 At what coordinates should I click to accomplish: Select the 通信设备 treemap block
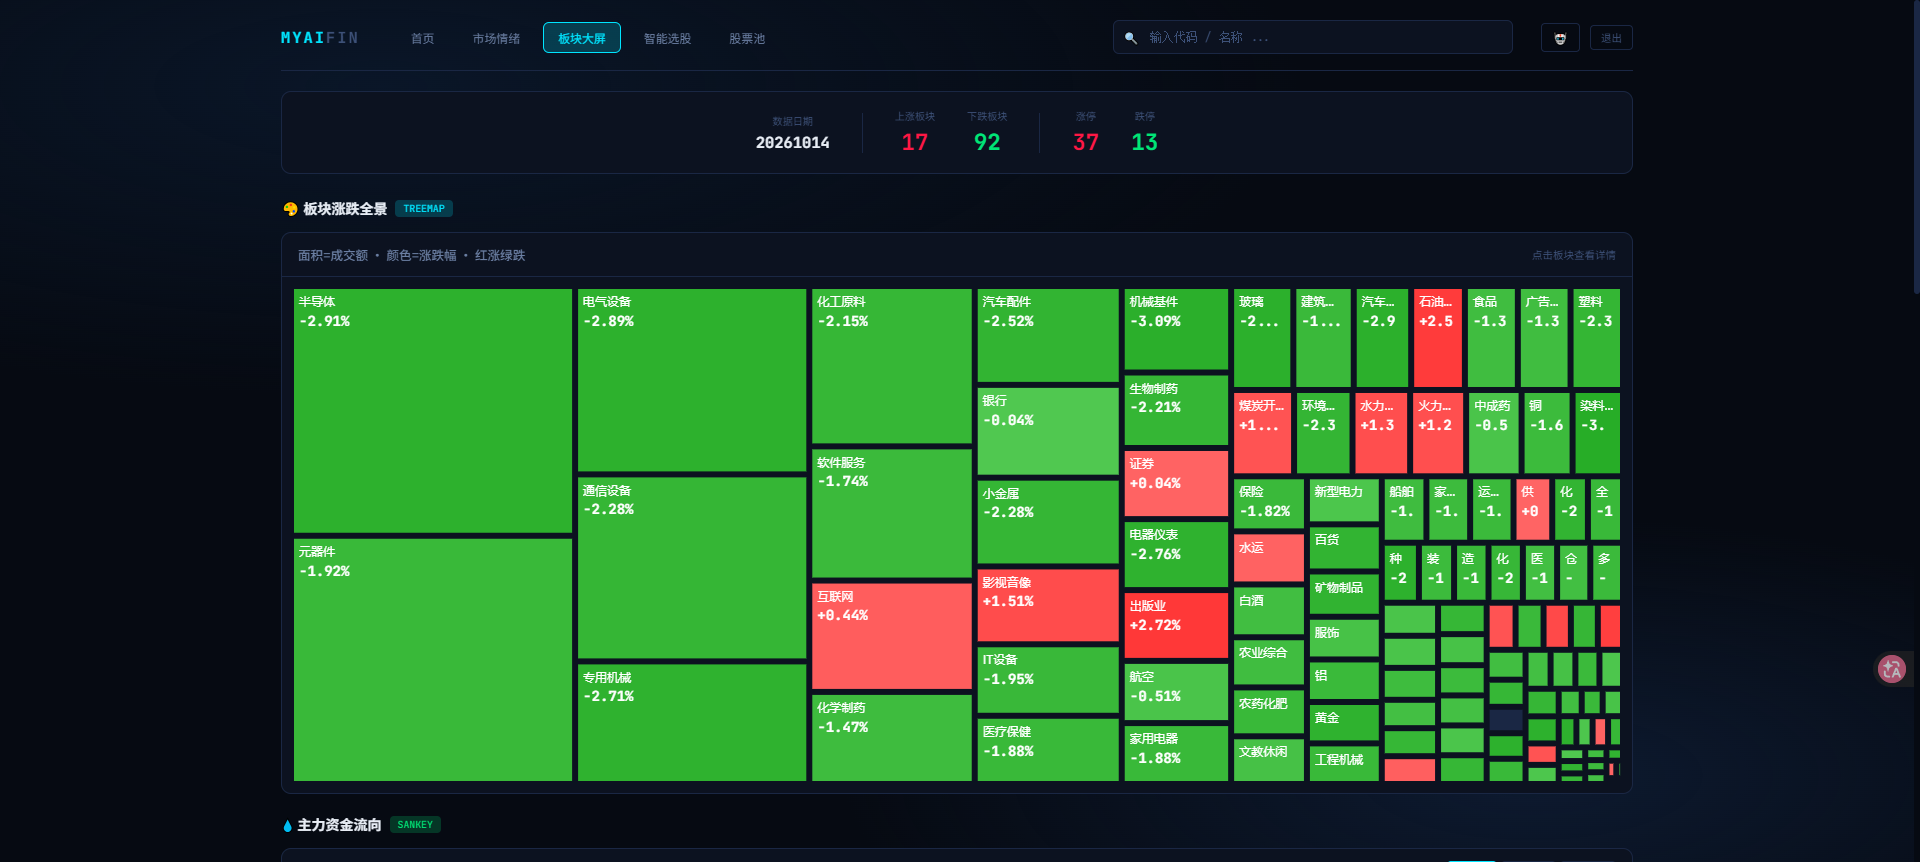tap(692, 568)
